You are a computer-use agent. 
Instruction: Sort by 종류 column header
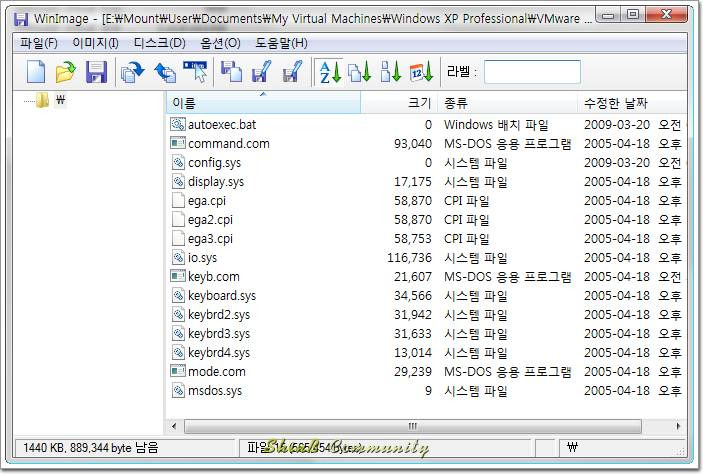click(x=508, y=103)
